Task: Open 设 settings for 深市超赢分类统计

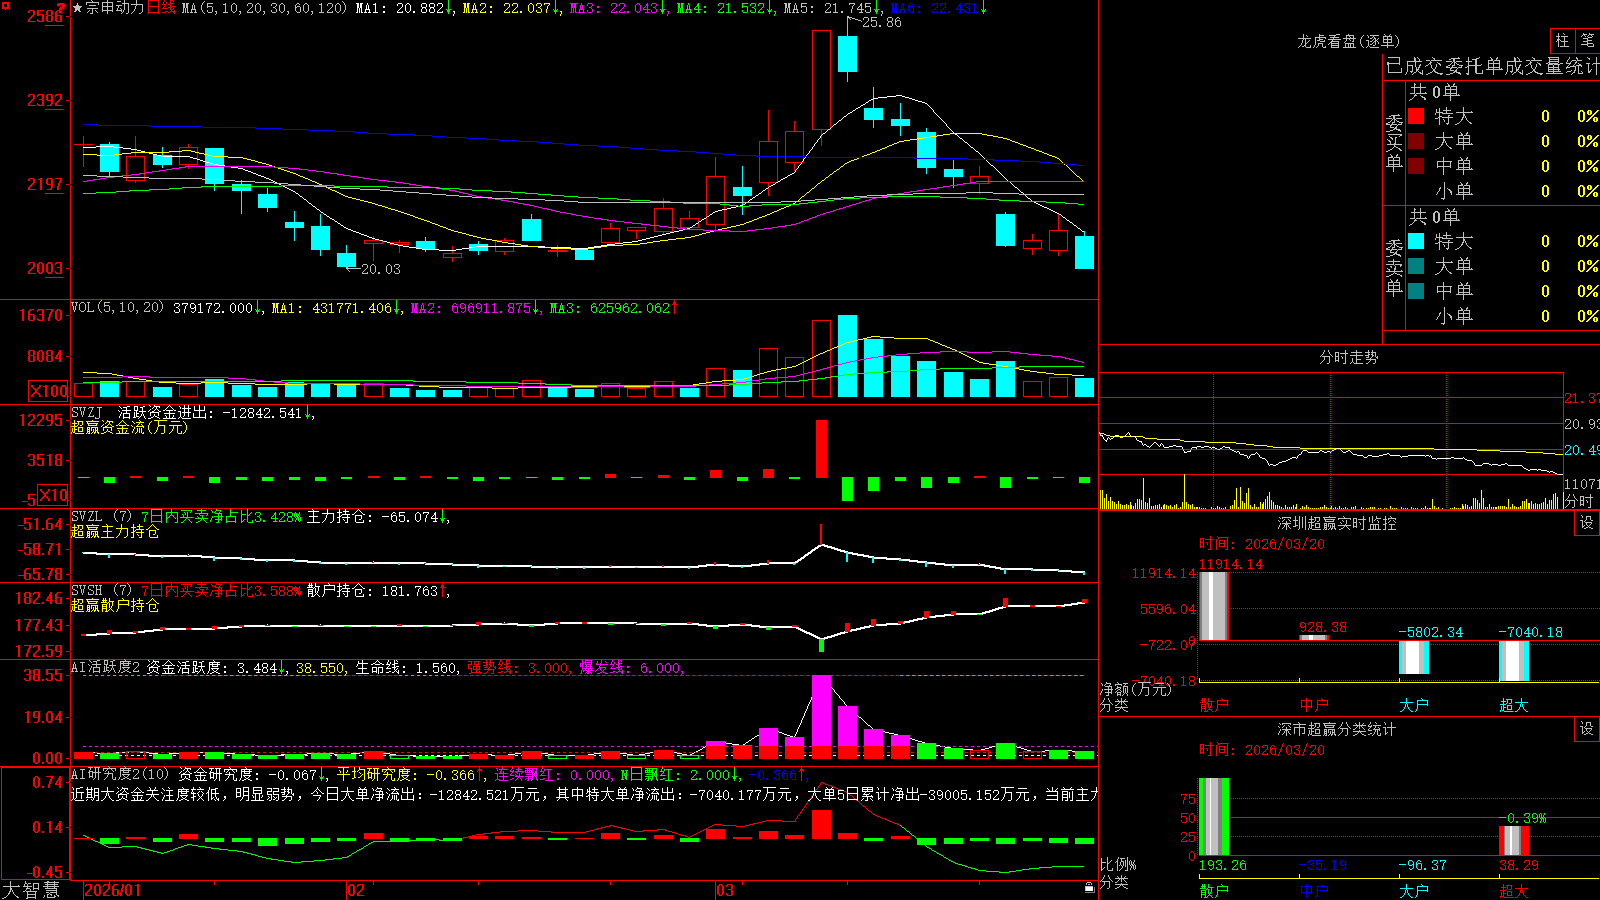Action: click(1587, 729)
